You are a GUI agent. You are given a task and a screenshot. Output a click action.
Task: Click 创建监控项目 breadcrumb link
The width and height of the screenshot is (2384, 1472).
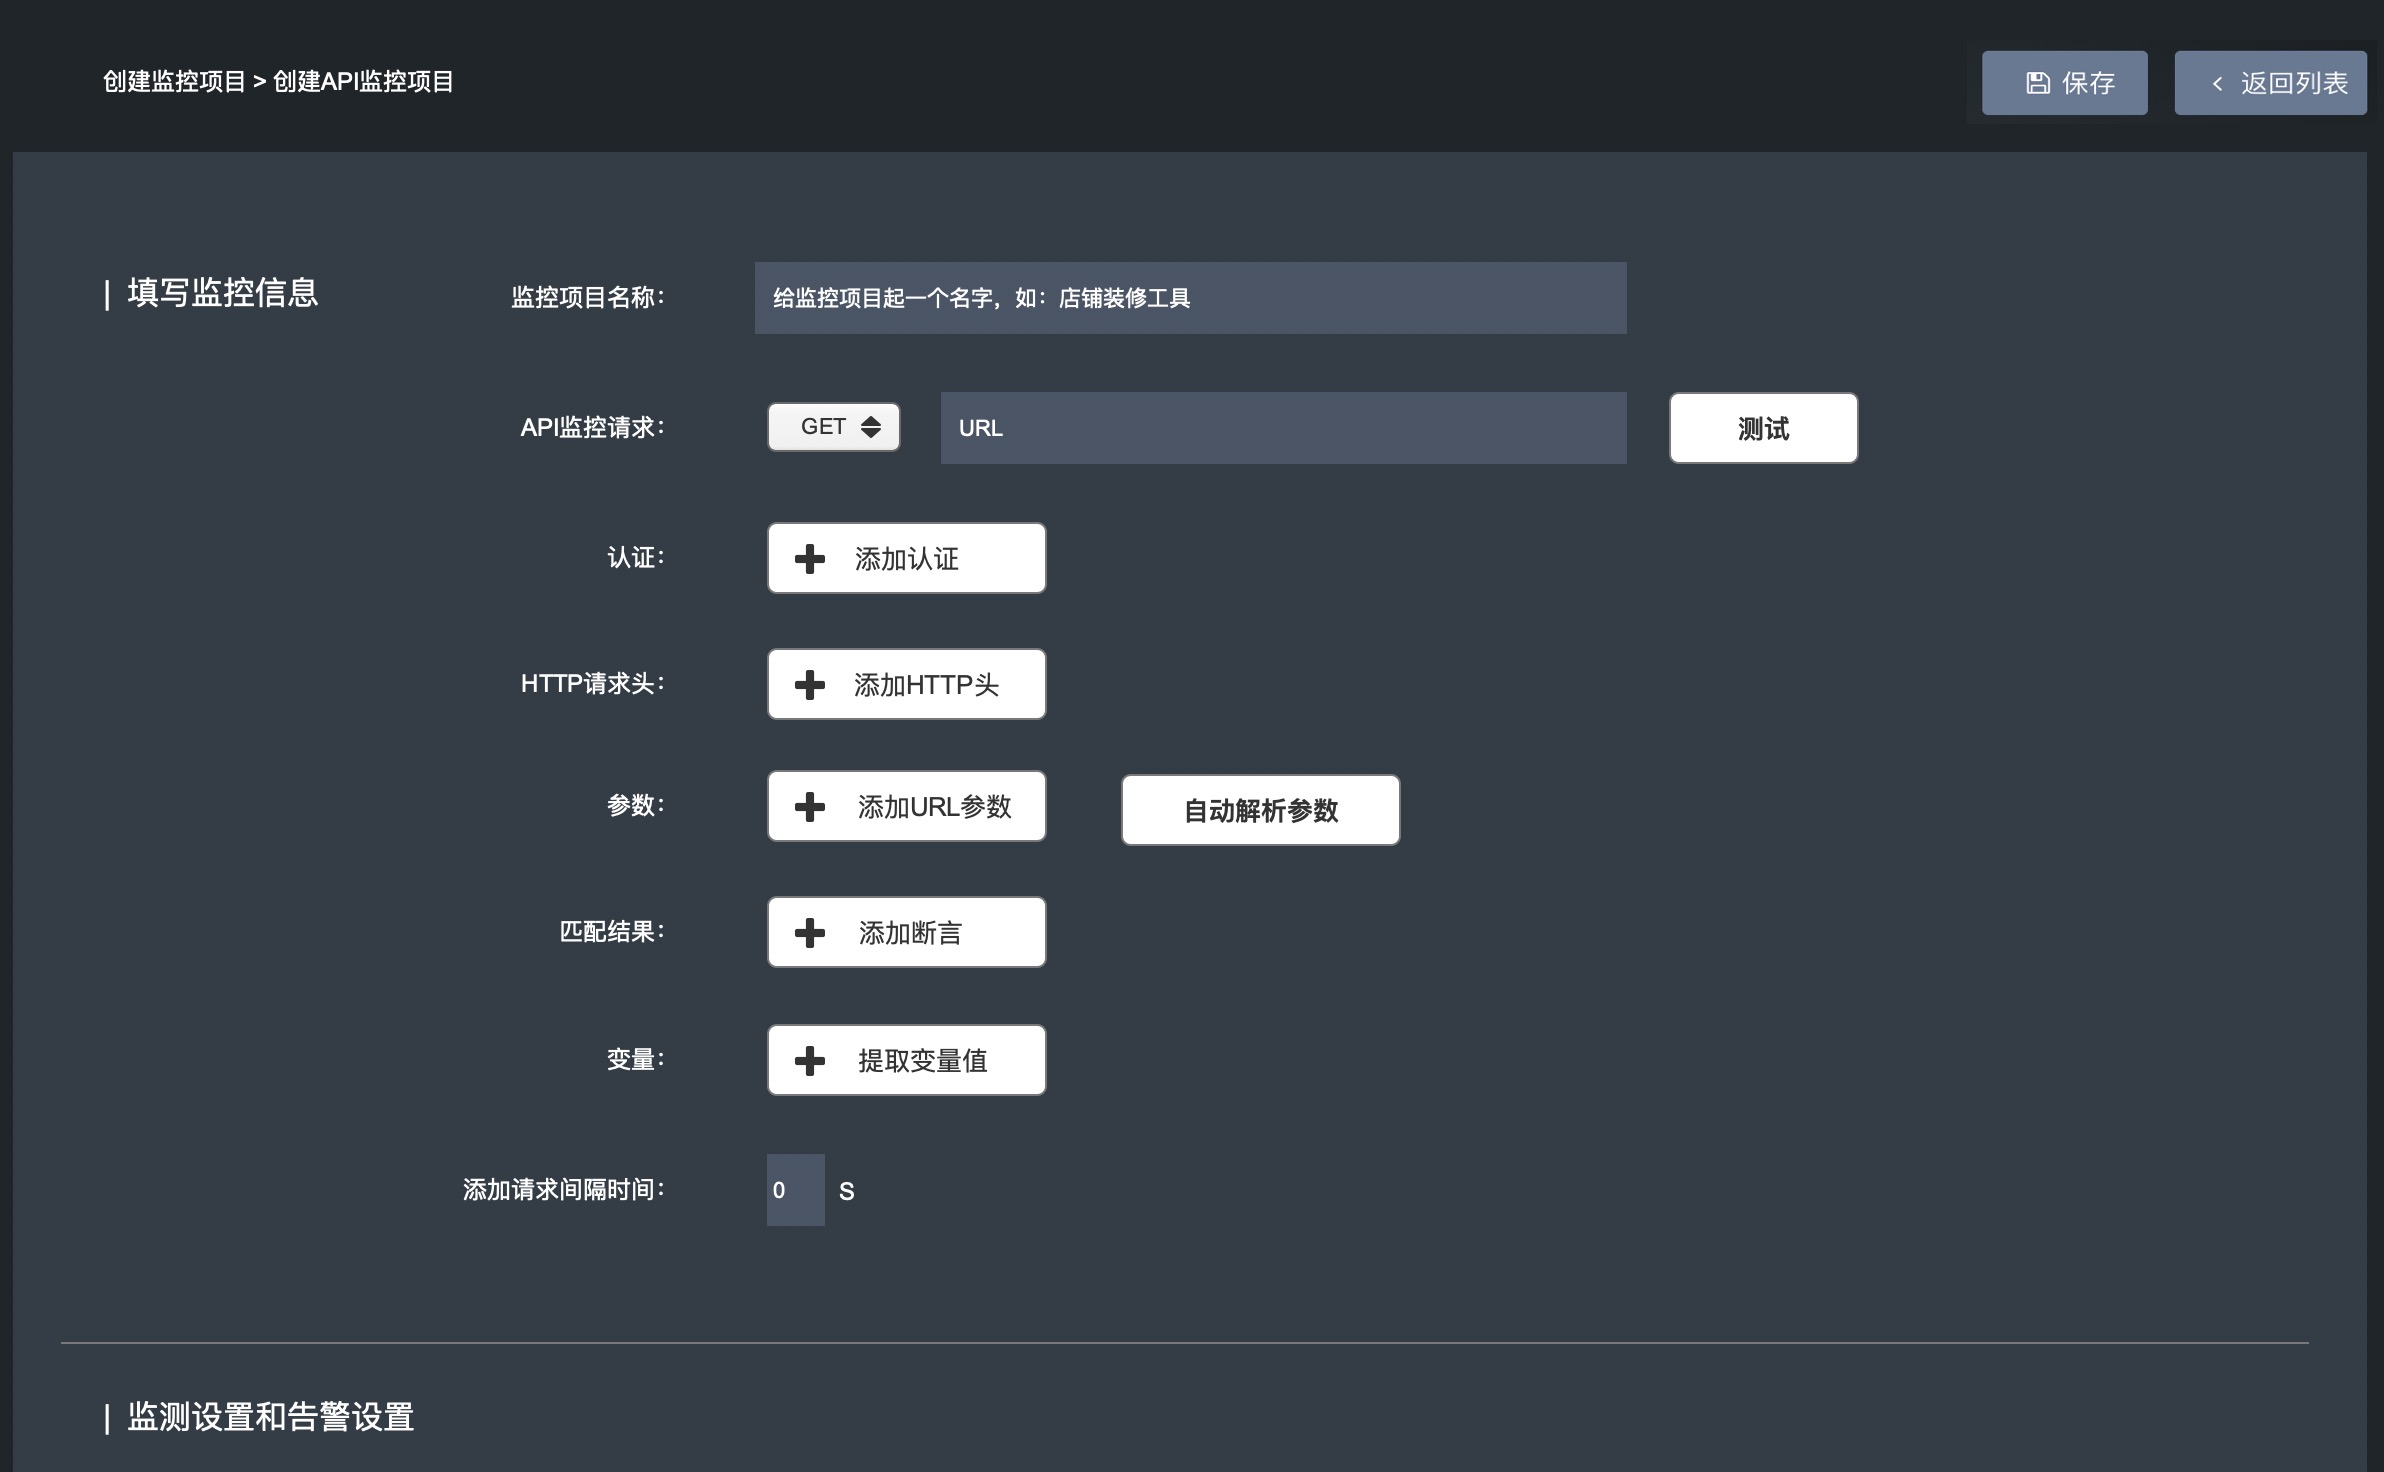174,82
